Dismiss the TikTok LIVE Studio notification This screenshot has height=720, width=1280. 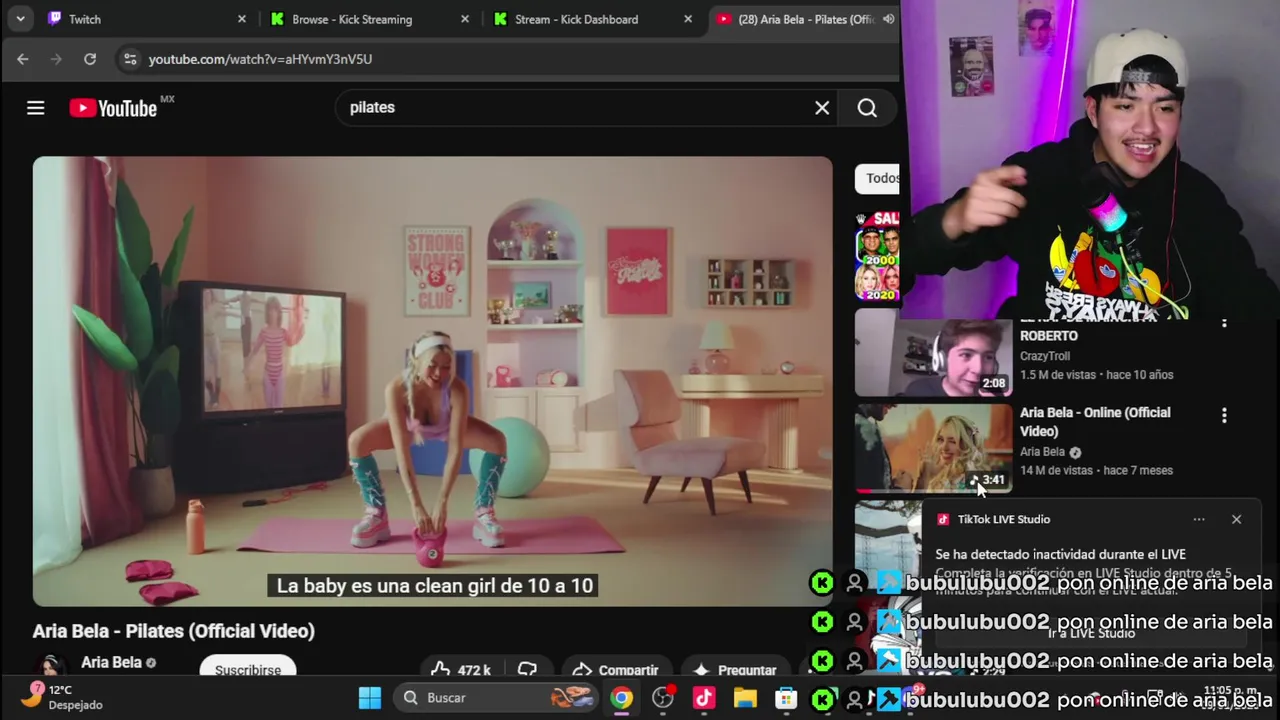tap(1236, 519)
